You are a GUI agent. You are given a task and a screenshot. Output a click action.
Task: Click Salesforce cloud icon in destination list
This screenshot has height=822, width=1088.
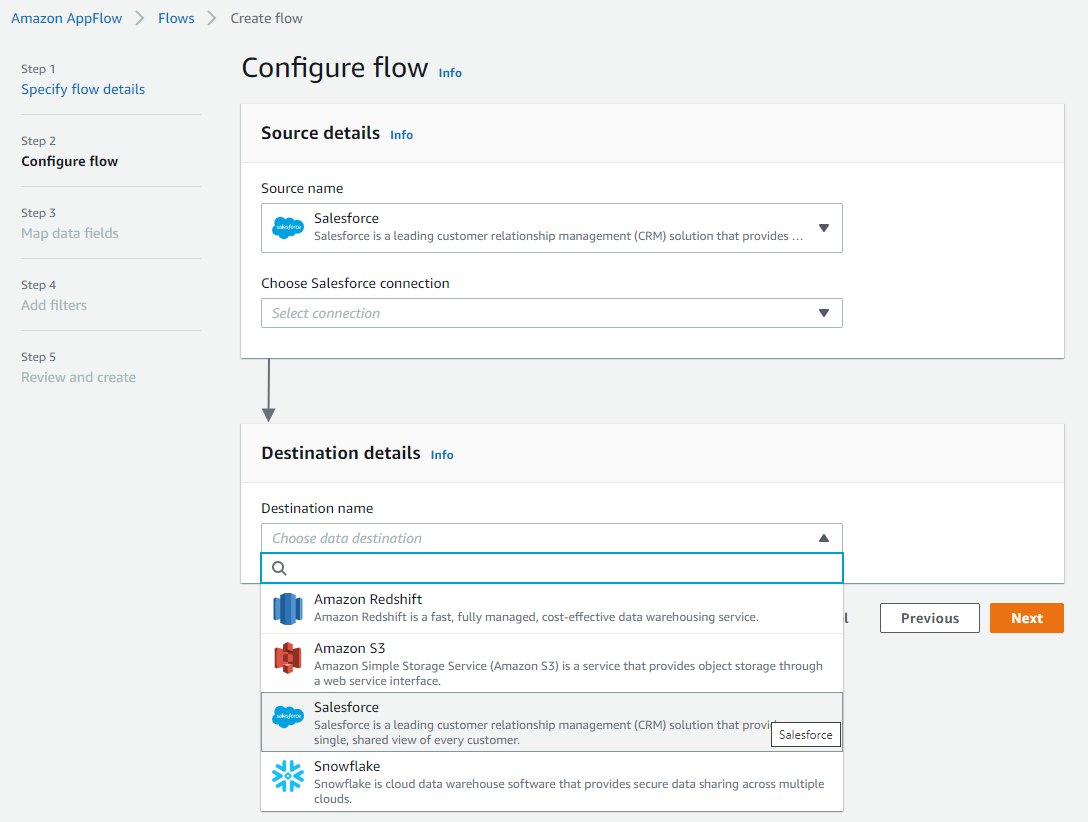click(x=288, y=716)
